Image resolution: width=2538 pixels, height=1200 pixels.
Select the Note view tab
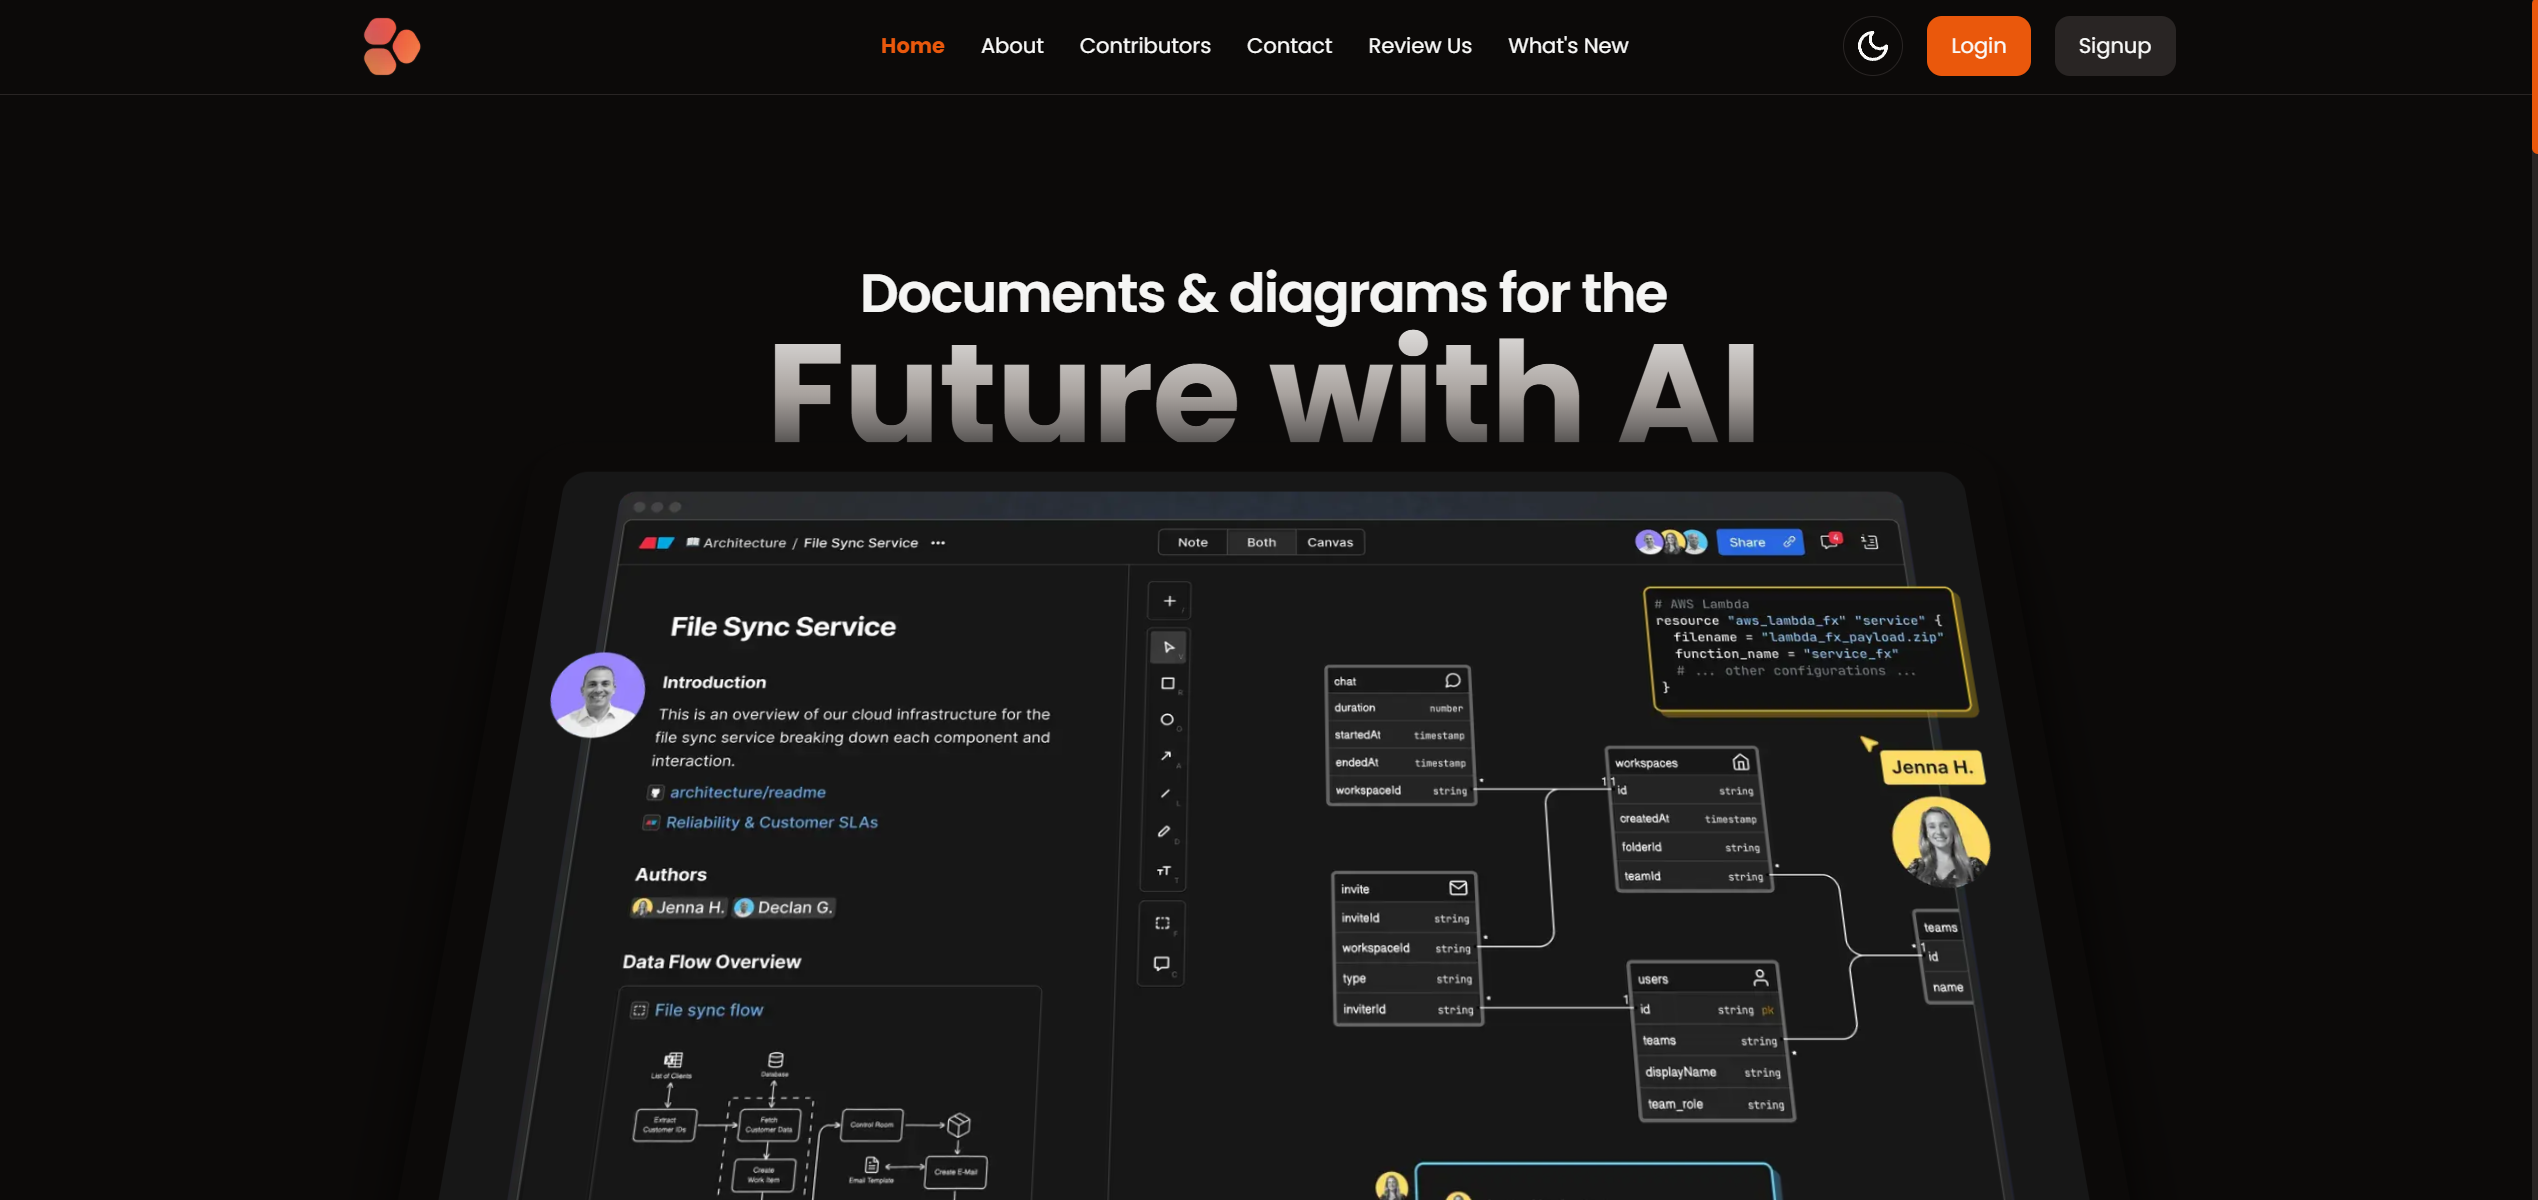1192,542
